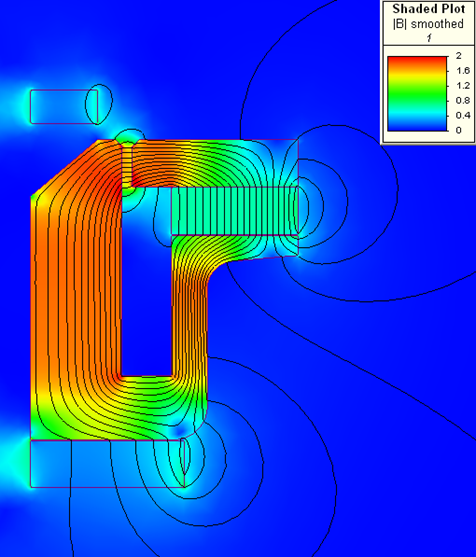Click the |B| smoothed legend label
476x557 pixels.
(x=428, y=24)
